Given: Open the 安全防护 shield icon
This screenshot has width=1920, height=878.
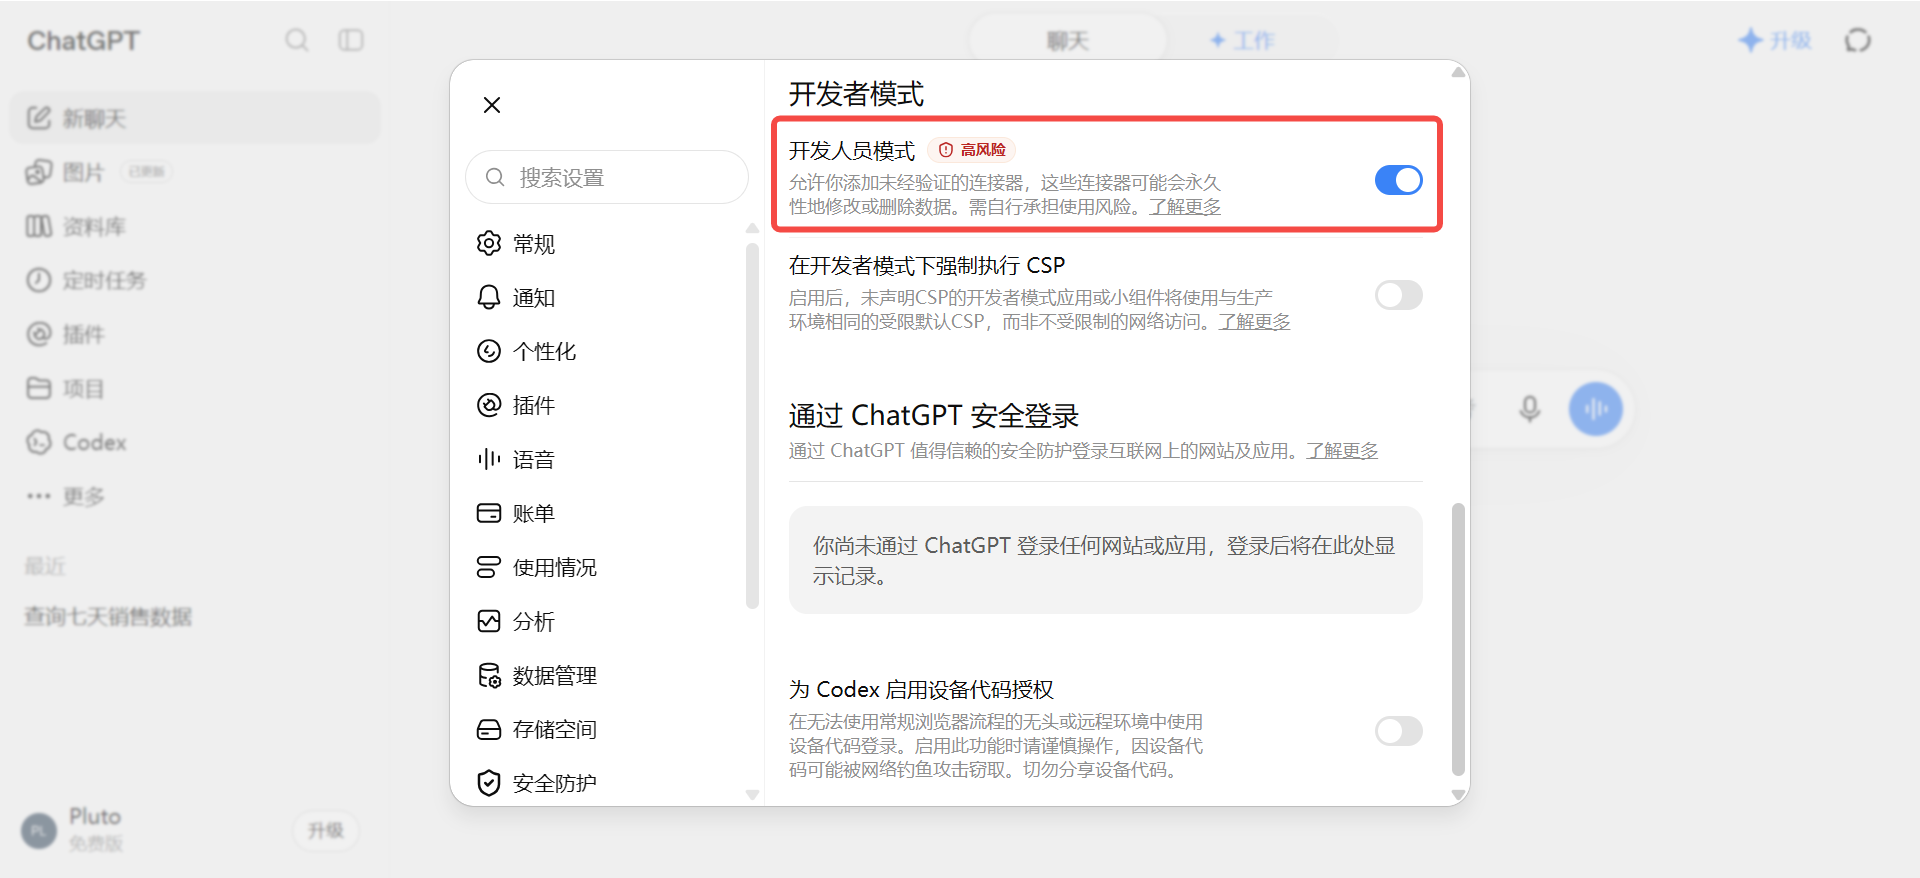Looking at the screenshot, I should click(x=489, y=783).
